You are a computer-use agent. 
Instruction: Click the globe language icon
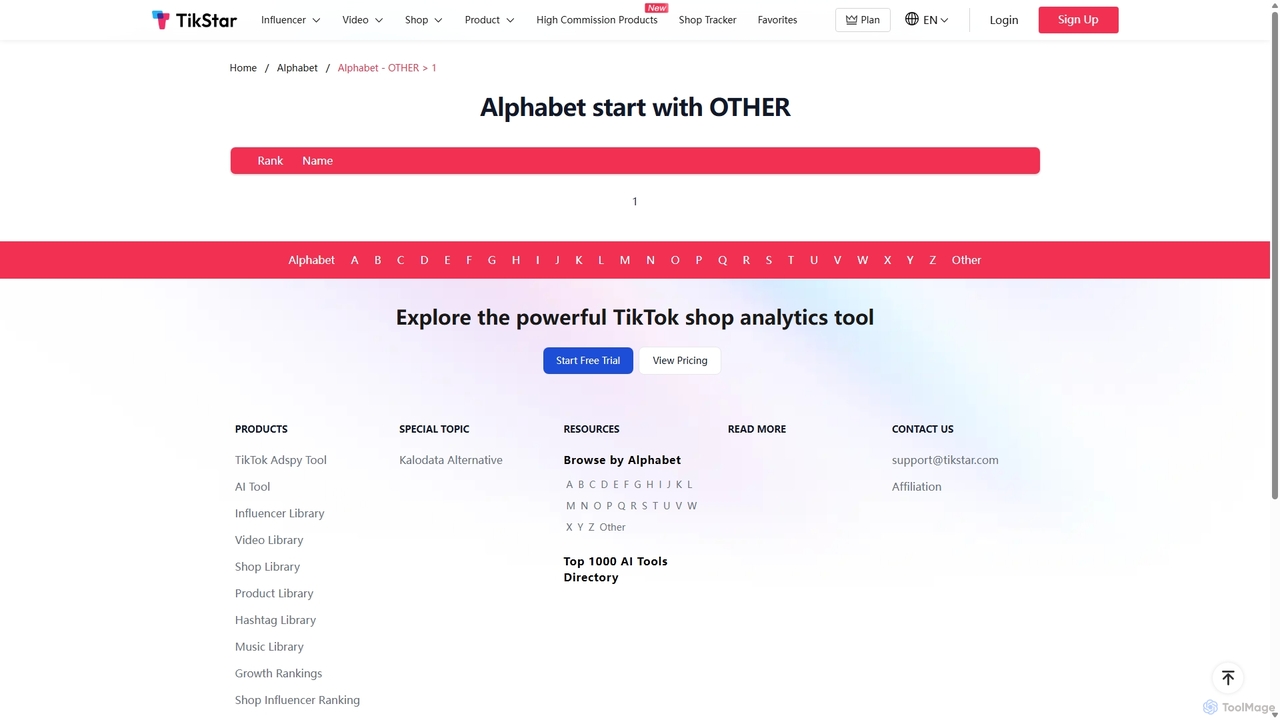point(912,19)
